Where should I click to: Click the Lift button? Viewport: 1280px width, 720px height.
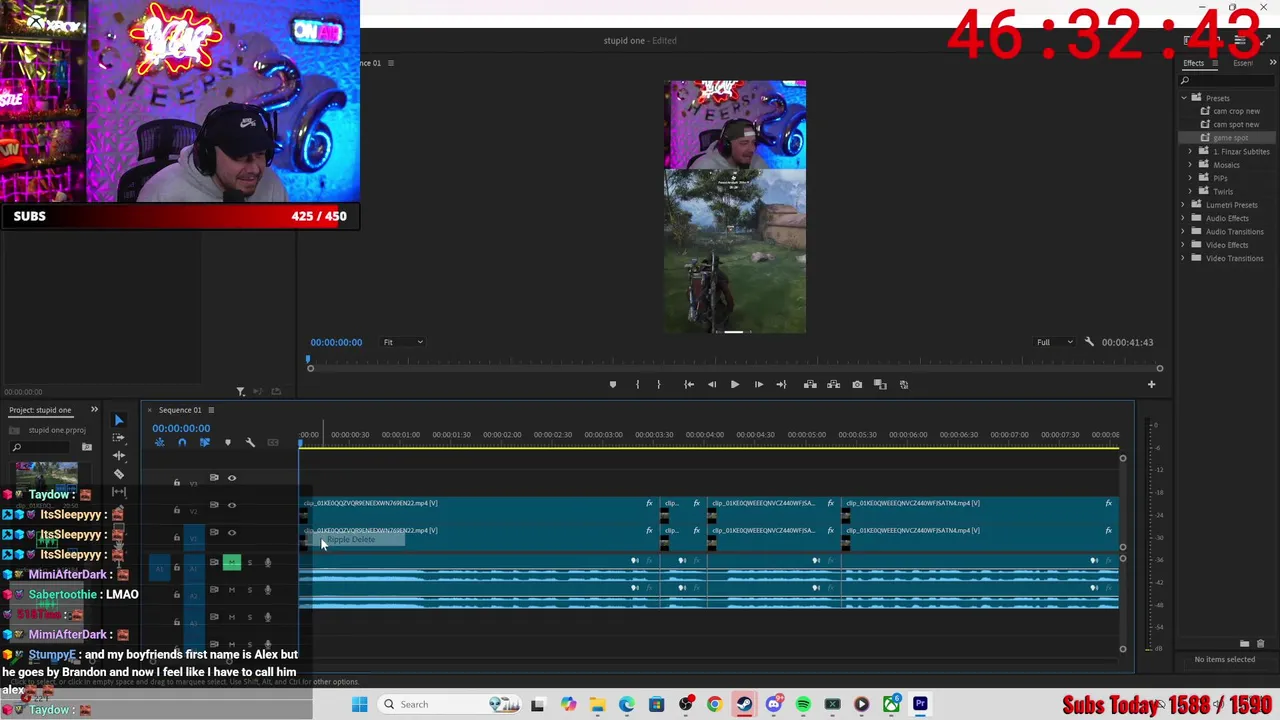coord(810,385)
